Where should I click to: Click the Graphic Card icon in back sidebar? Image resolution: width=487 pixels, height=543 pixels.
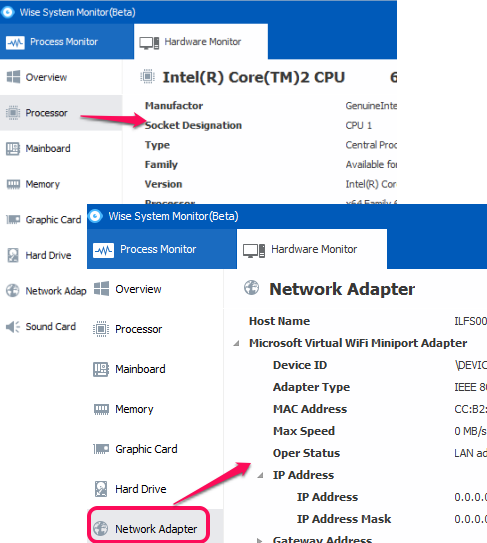(x=13, y=219)
